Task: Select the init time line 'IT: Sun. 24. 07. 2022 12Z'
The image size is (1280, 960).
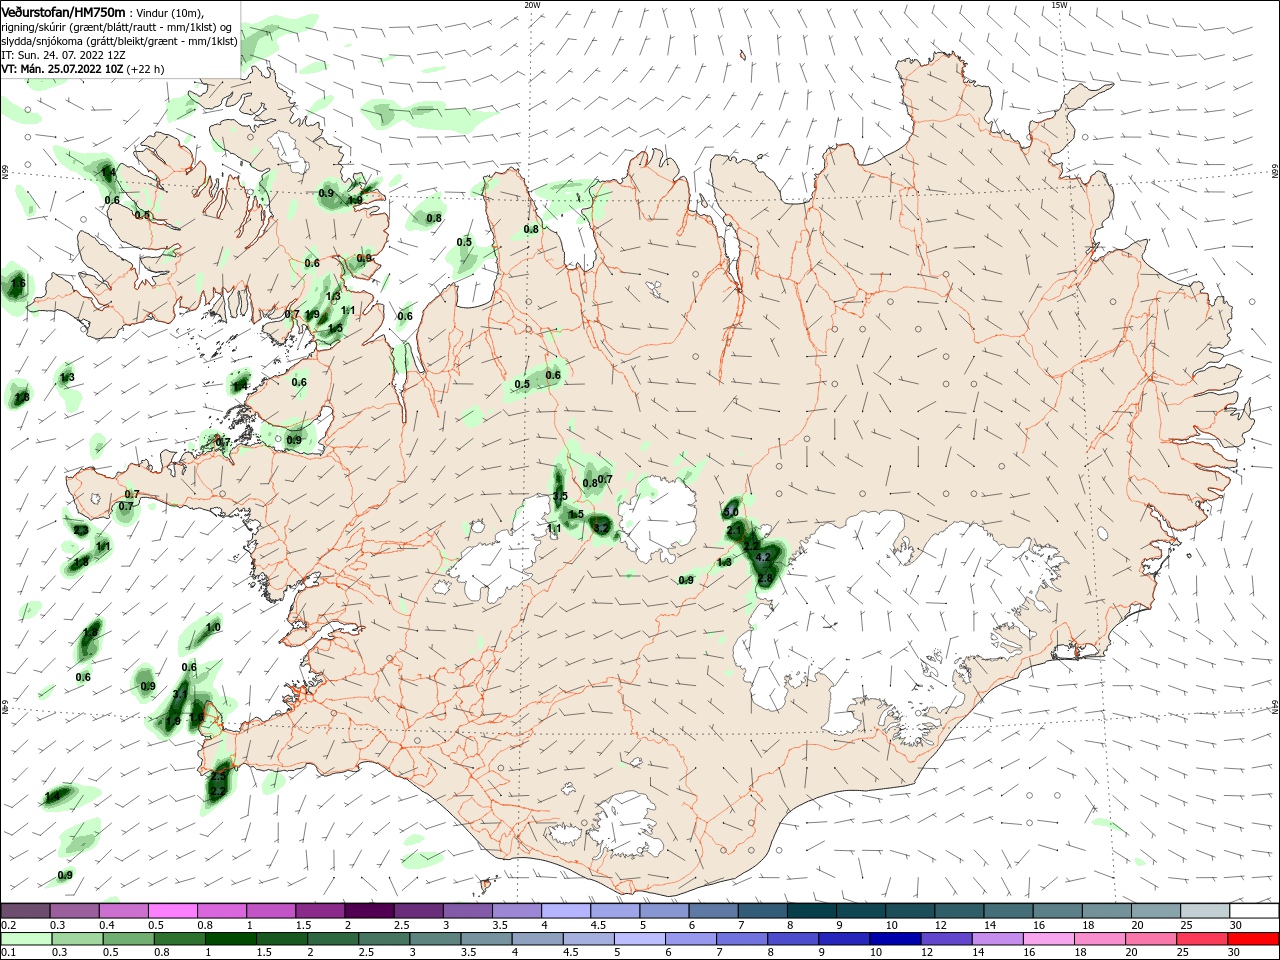Action: tap(63, 55)
